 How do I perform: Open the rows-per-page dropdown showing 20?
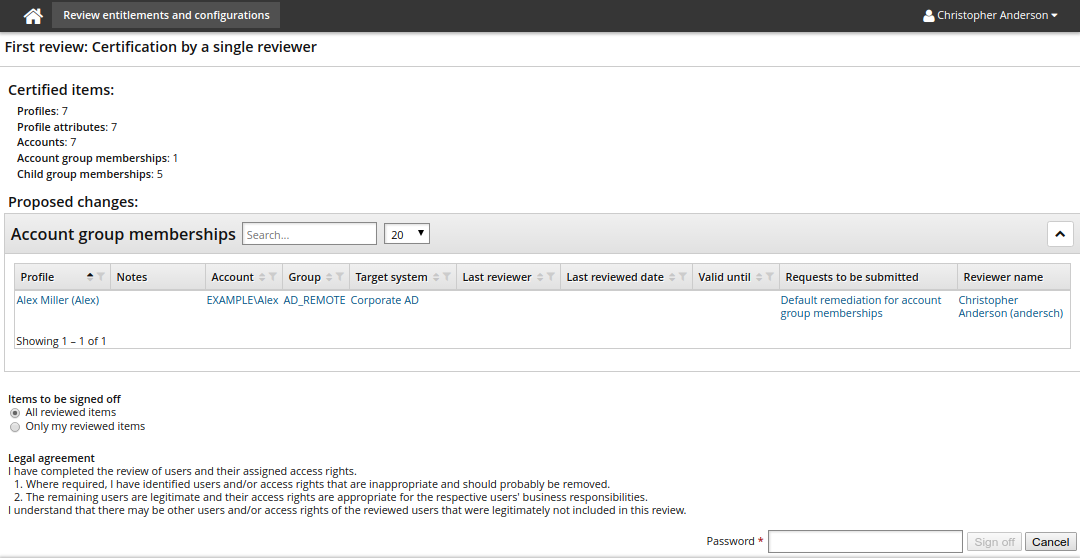tap(406, 234)
